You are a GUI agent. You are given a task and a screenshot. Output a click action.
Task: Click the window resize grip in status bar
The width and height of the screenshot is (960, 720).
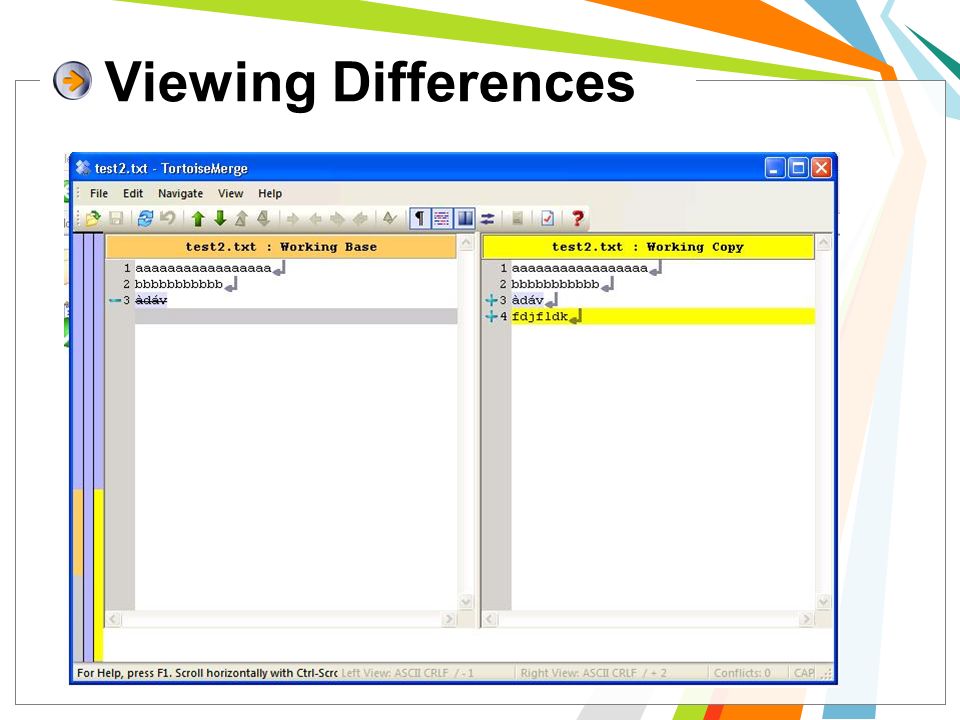827,674
